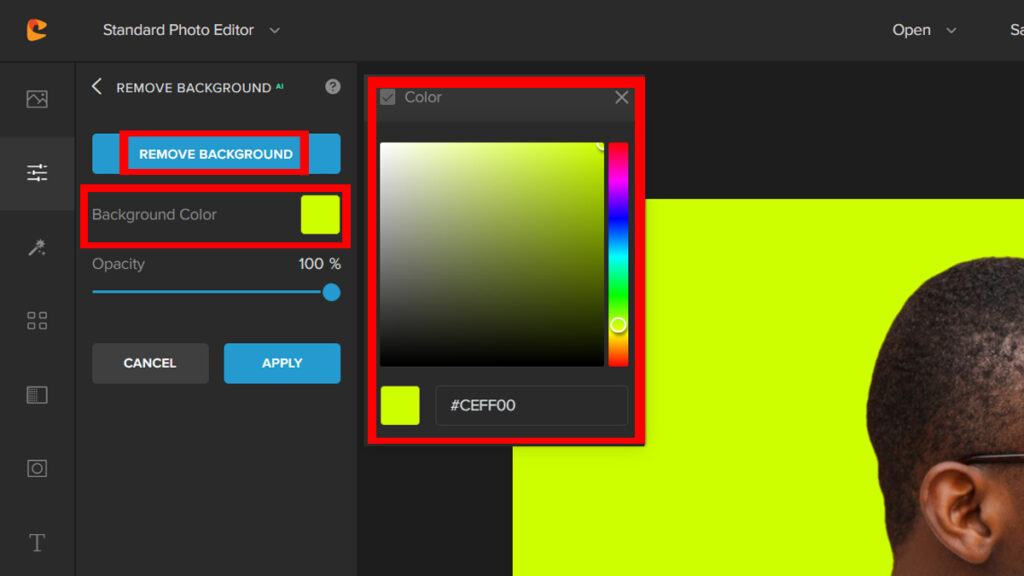Select the Edit sliders sidebar icon

click(37, 173)
